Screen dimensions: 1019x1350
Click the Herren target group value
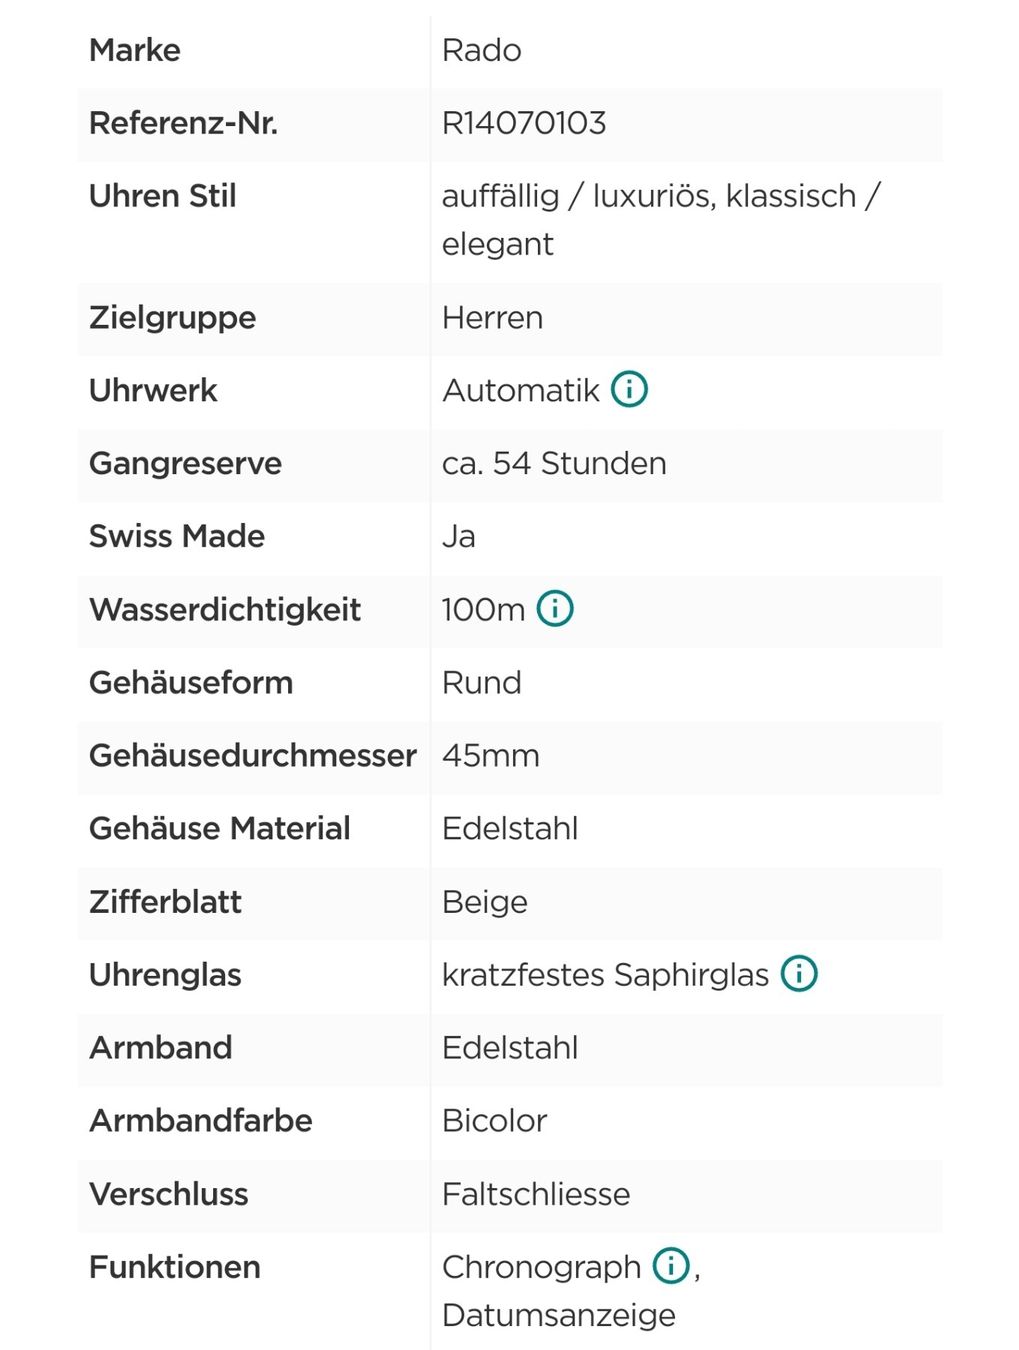[x=493, y=317]
